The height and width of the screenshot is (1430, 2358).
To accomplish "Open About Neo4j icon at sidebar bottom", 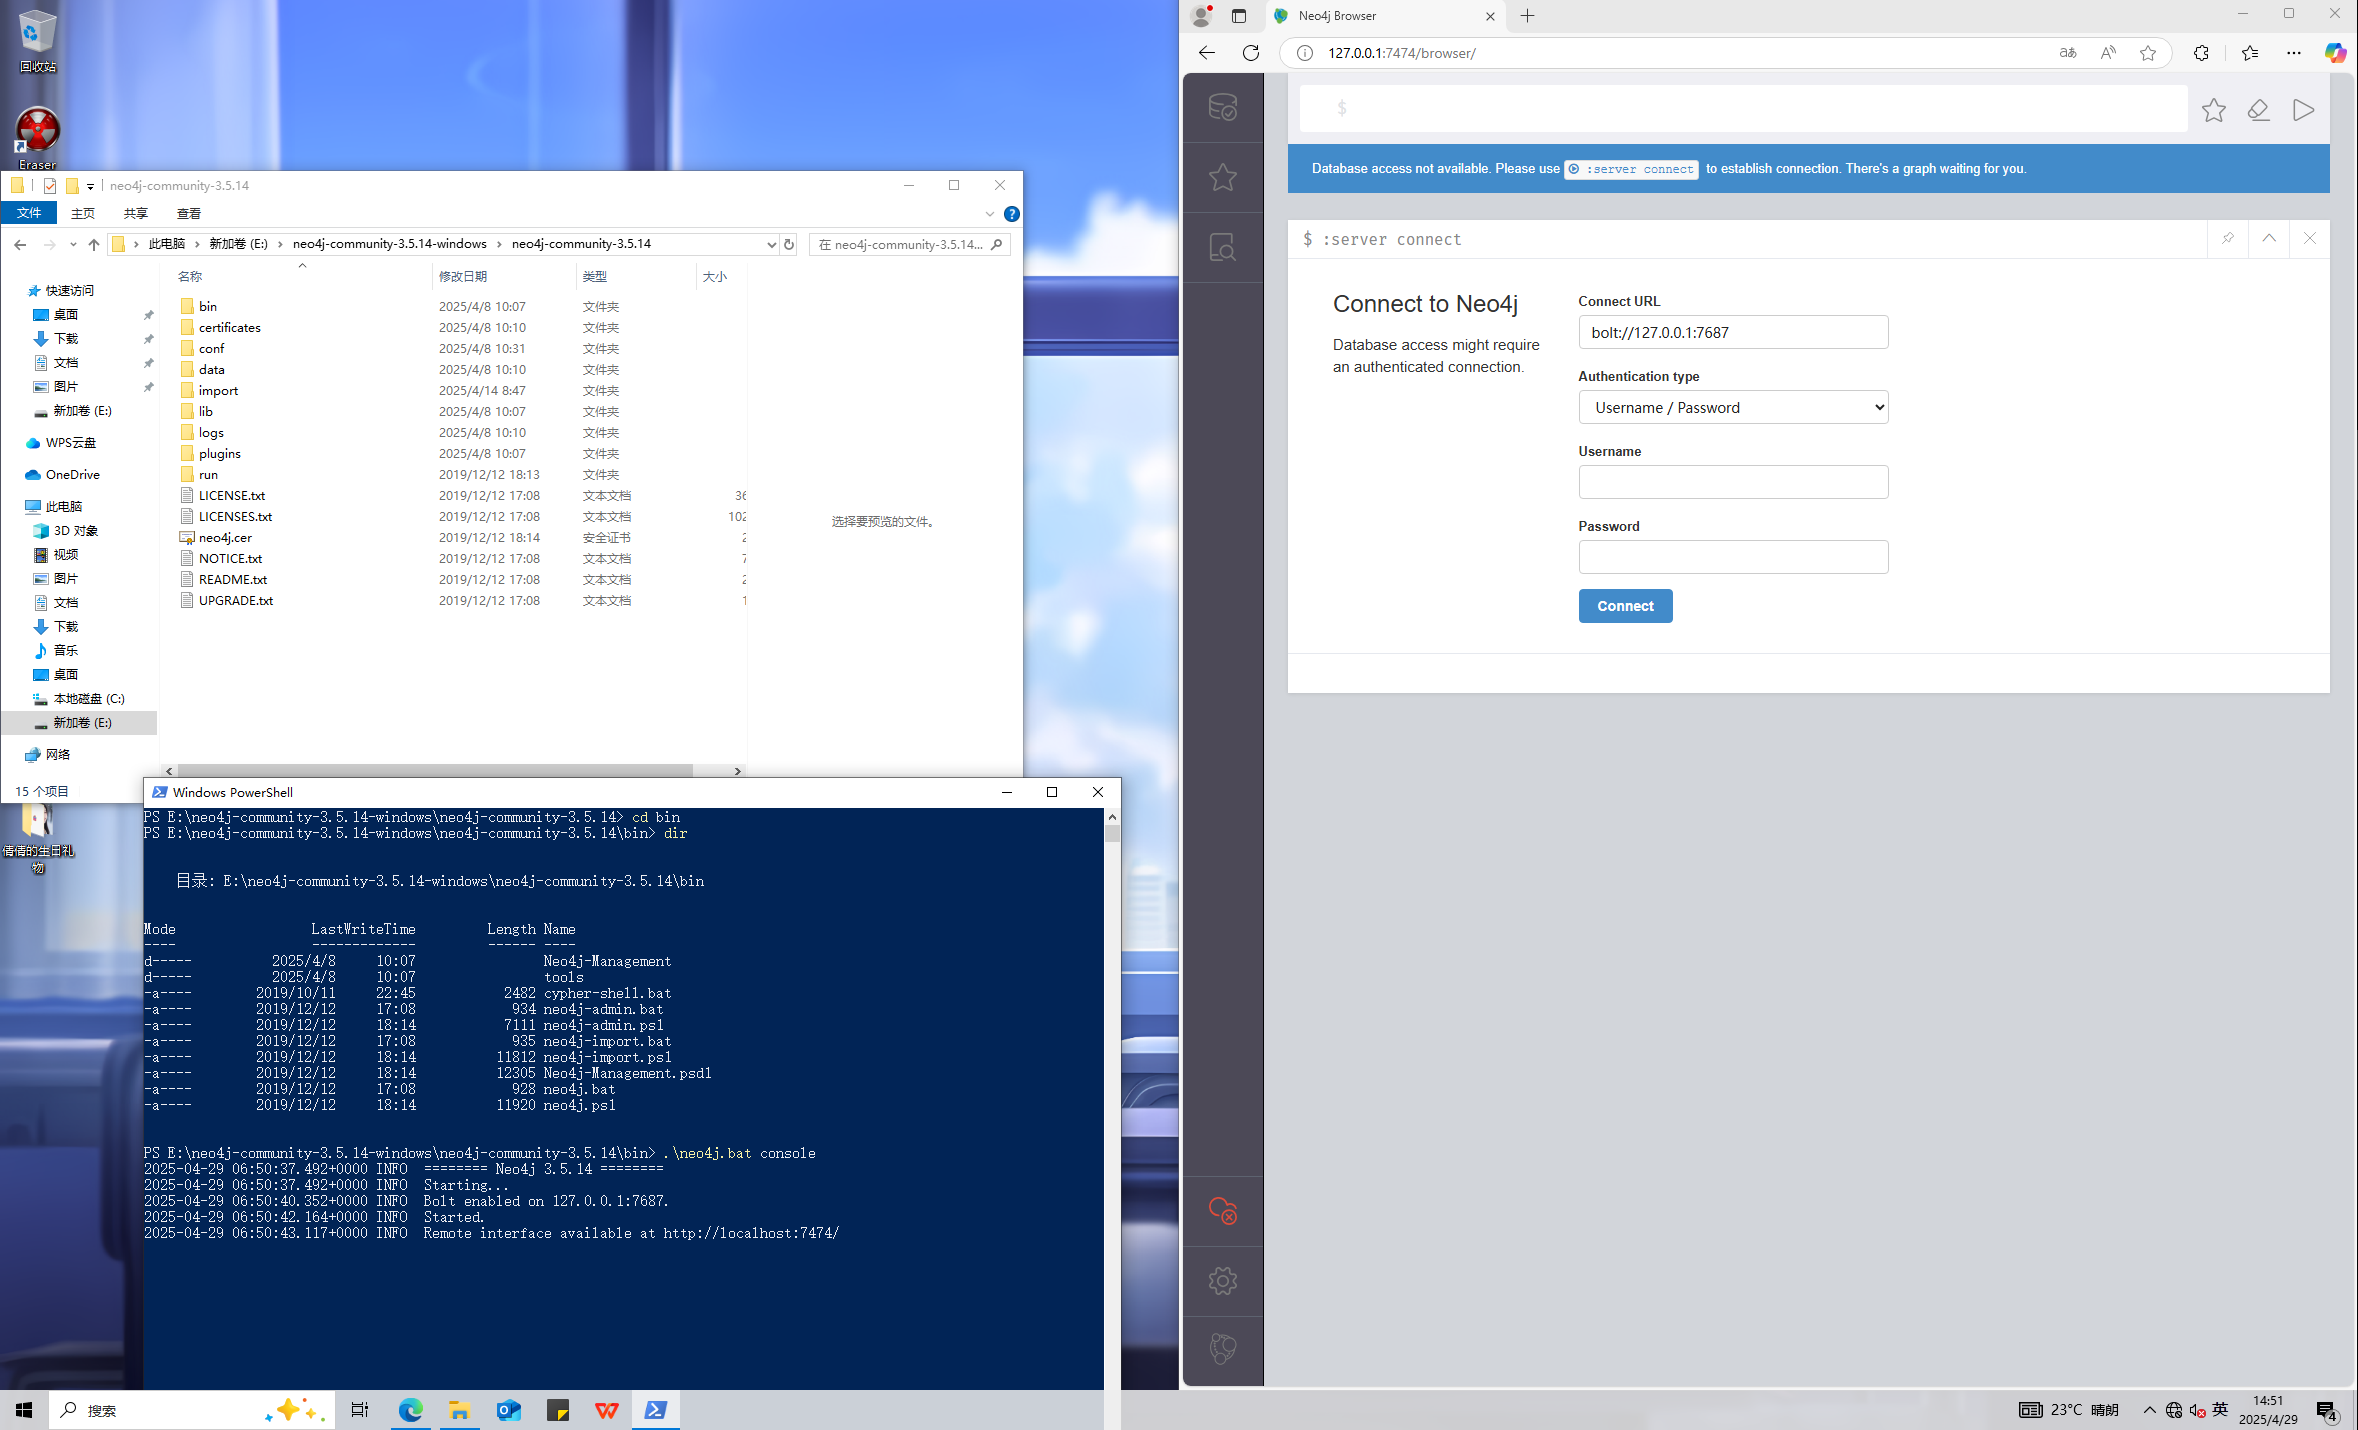I will click(1222, 1349).
